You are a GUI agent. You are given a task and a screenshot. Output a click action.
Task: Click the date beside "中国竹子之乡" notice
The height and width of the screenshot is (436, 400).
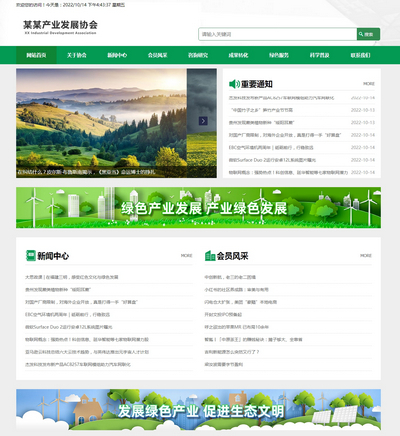coord(363,110)
